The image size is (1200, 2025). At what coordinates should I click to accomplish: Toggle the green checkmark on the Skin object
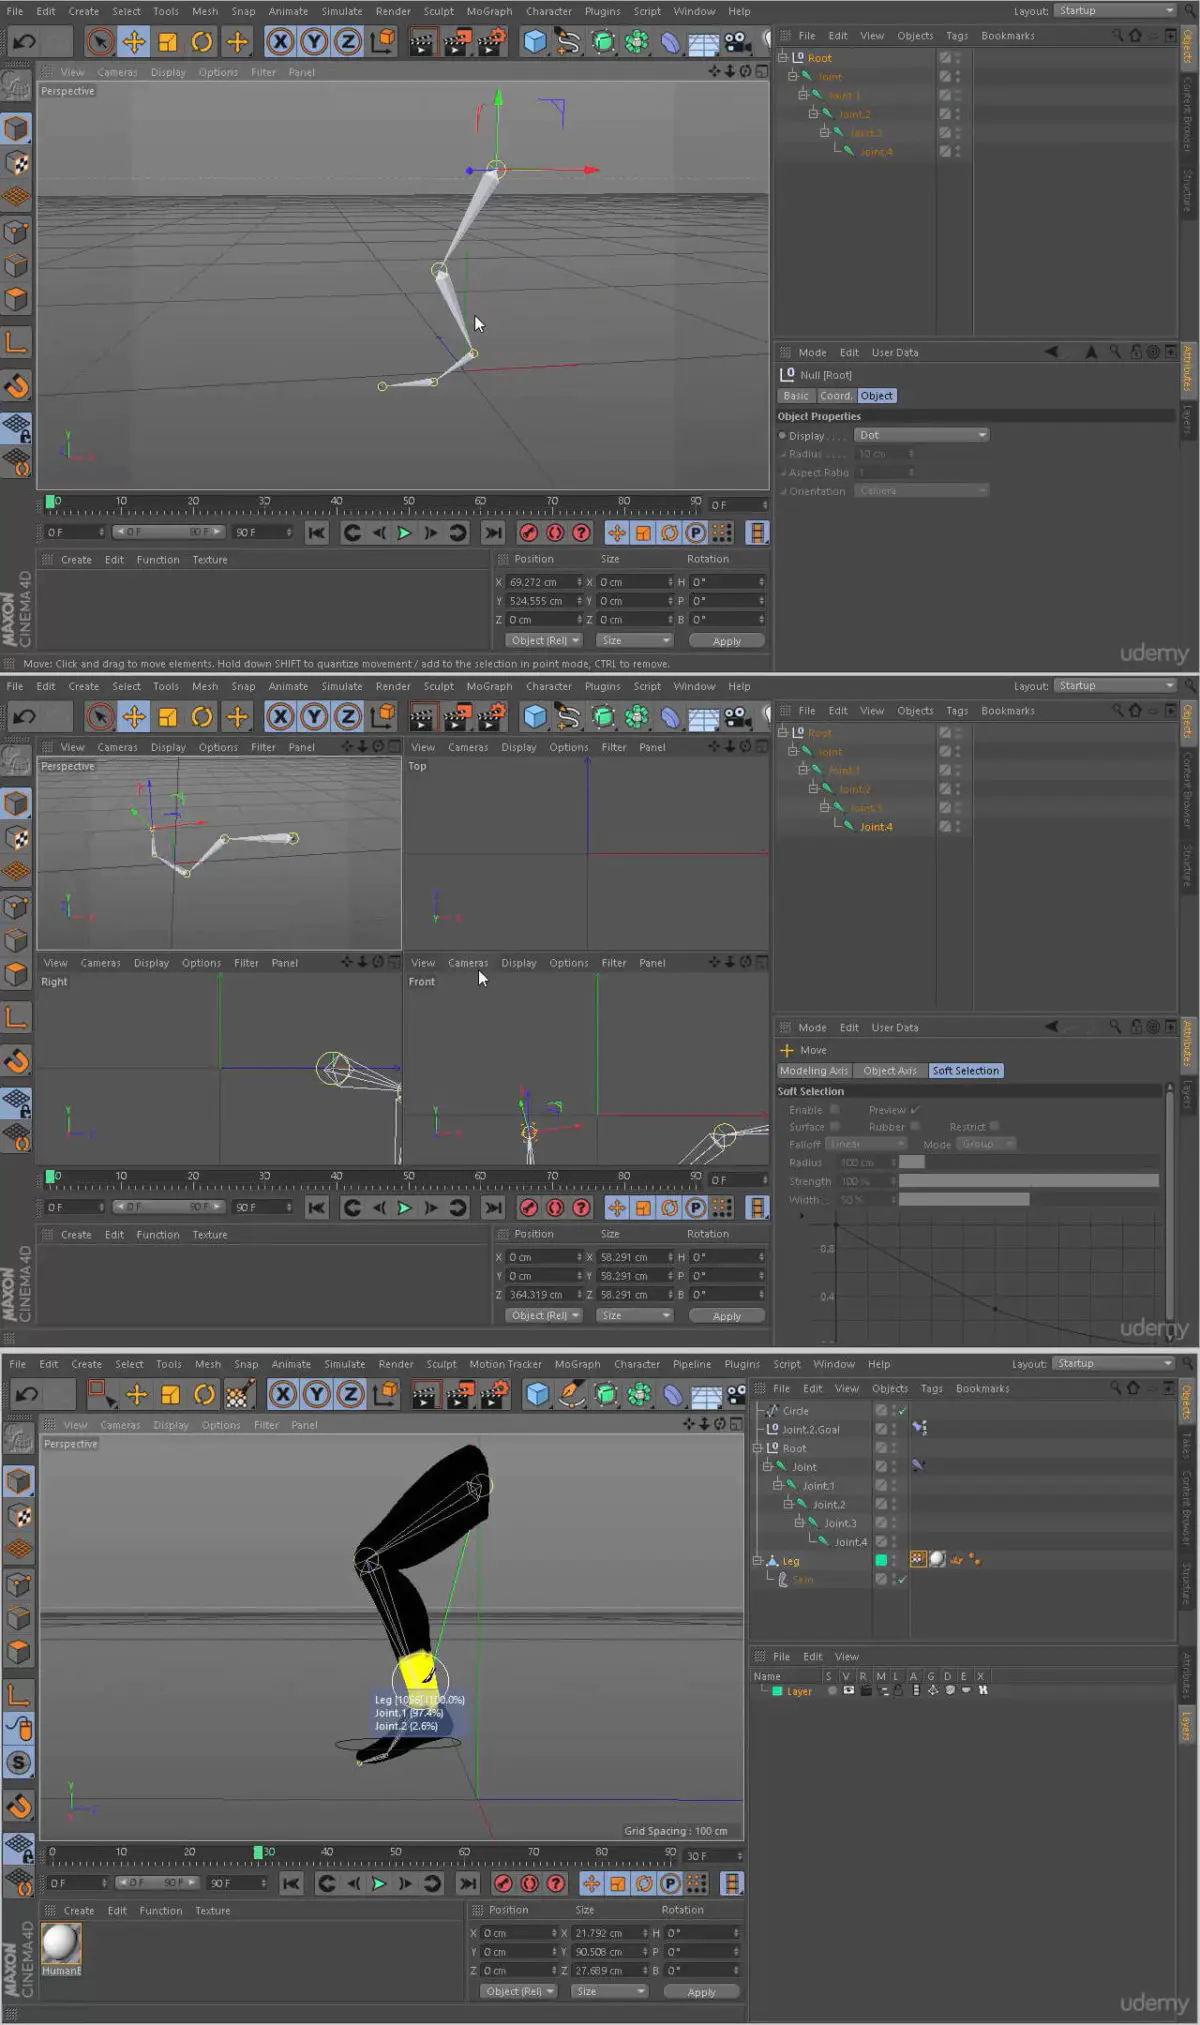click(x=902, y=1580)
